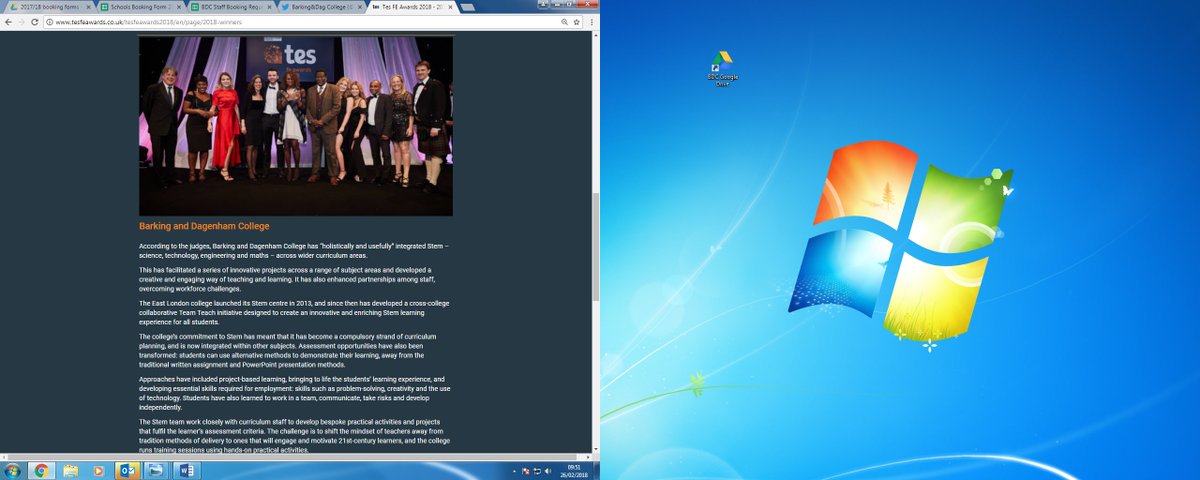The width and height of the screenshot is (1200, 480).
Task: Reload the Tes FE Awards page
Action: [35, 21]
